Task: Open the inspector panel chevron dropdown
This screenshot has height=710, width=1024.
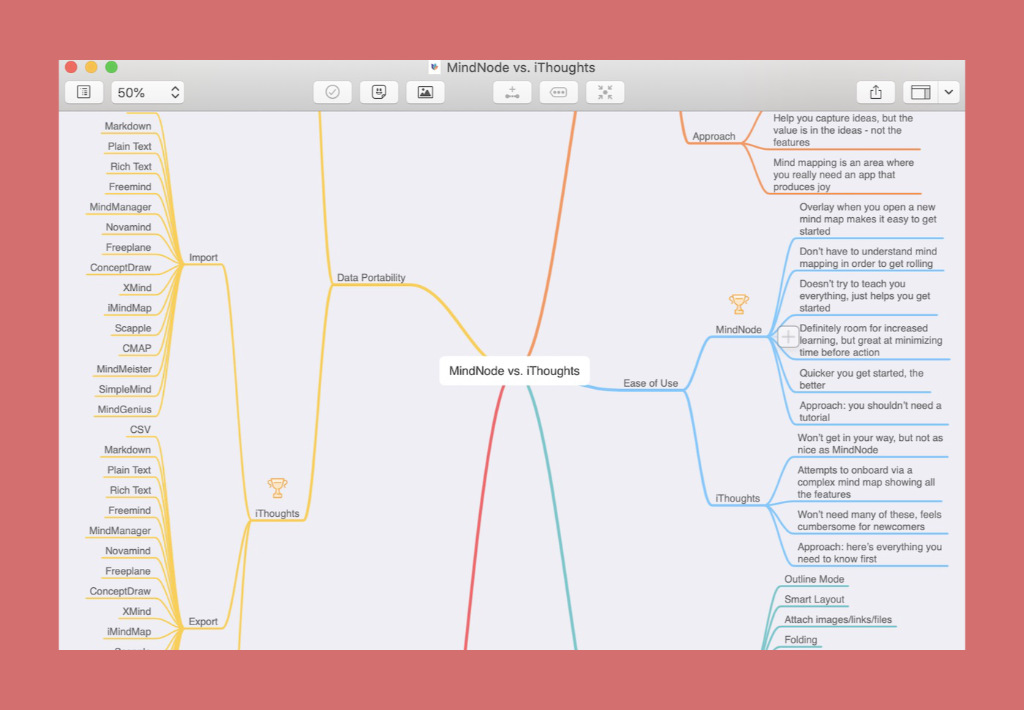Action: (x=949, y=92)
